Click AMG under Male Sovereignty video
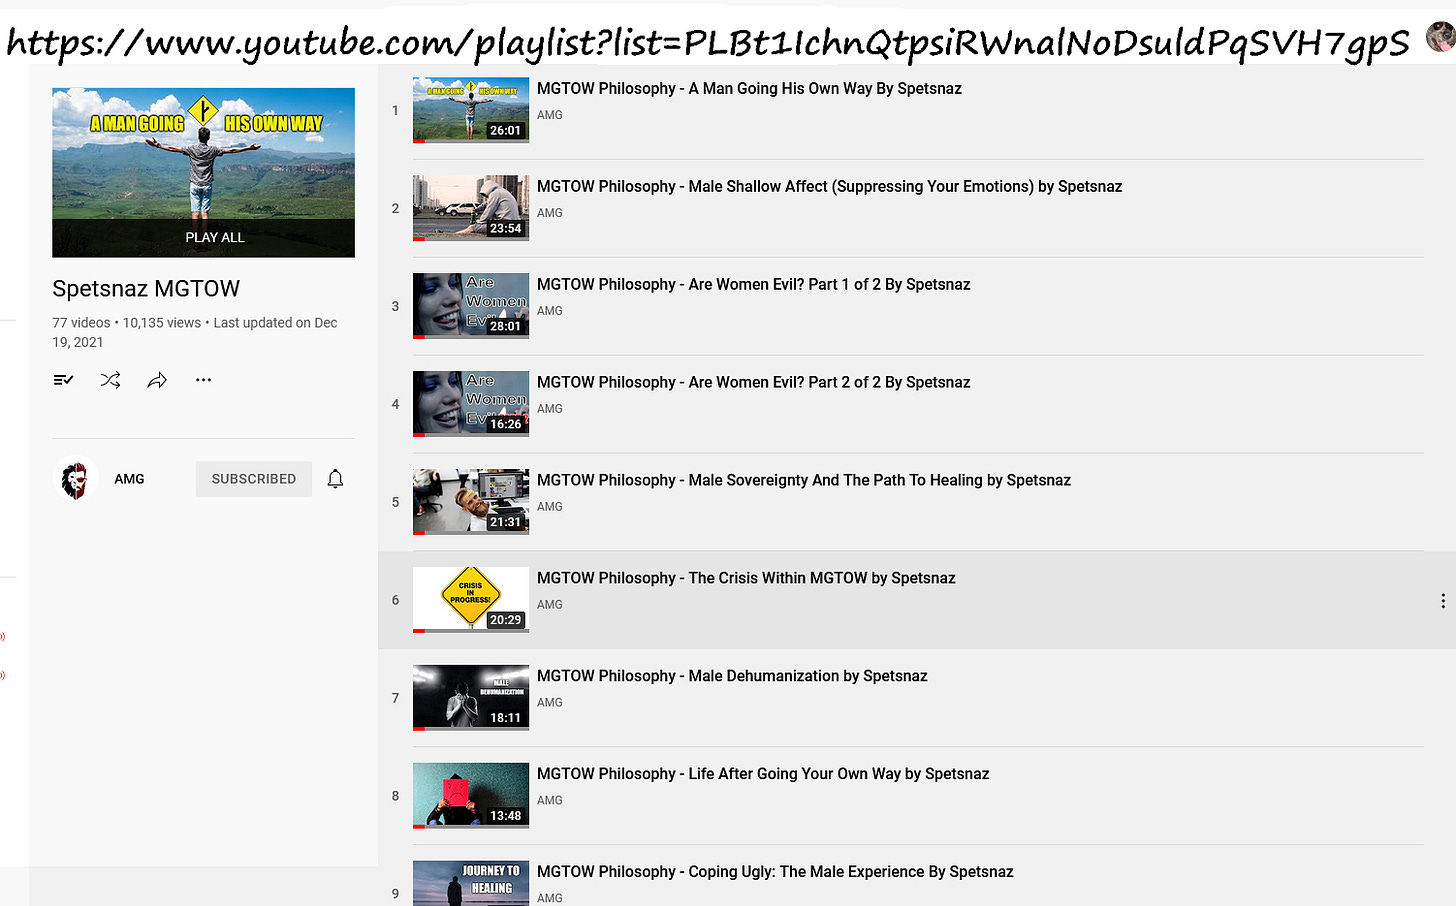The width and height of the screenshot is (1456, 906). pyautogui.click(x=550, y=507)
